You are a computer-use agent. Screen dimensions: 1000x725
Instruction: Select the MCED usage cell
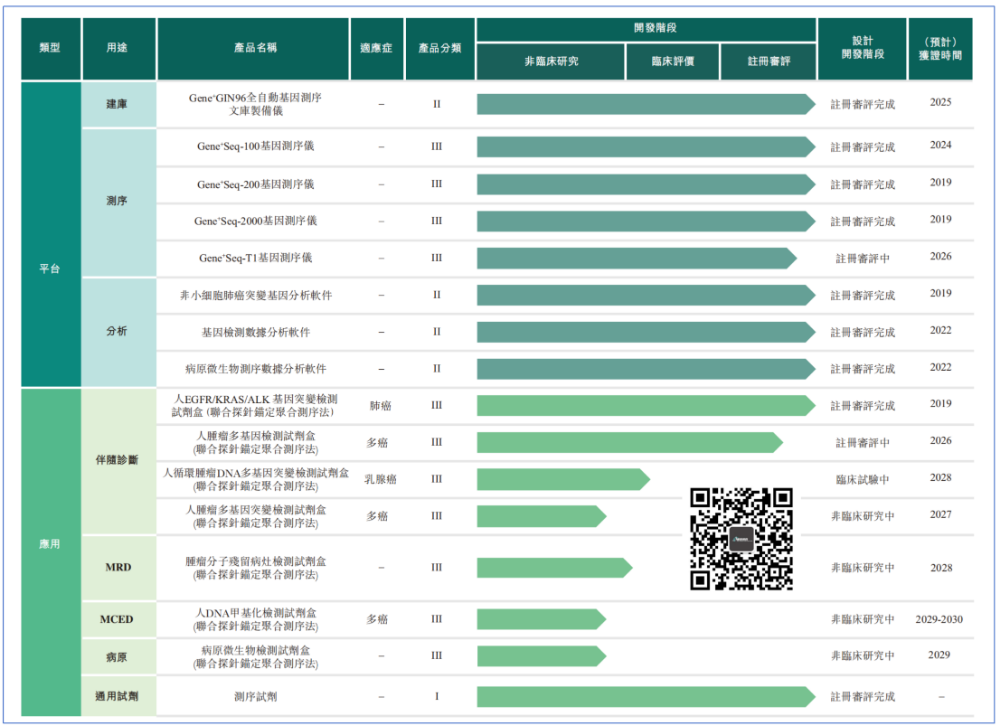tap(119, 620)
